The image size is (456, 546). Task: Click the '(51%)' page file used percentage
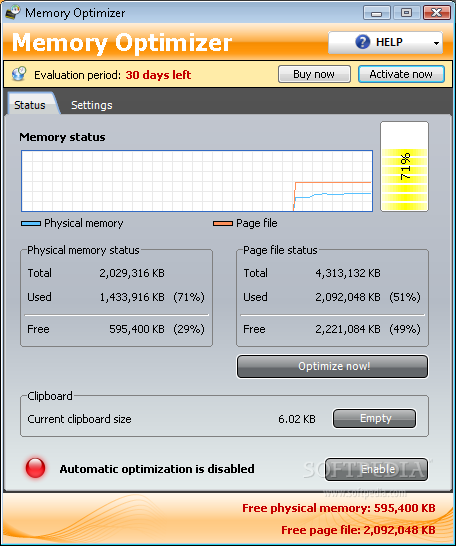(405, 297)
